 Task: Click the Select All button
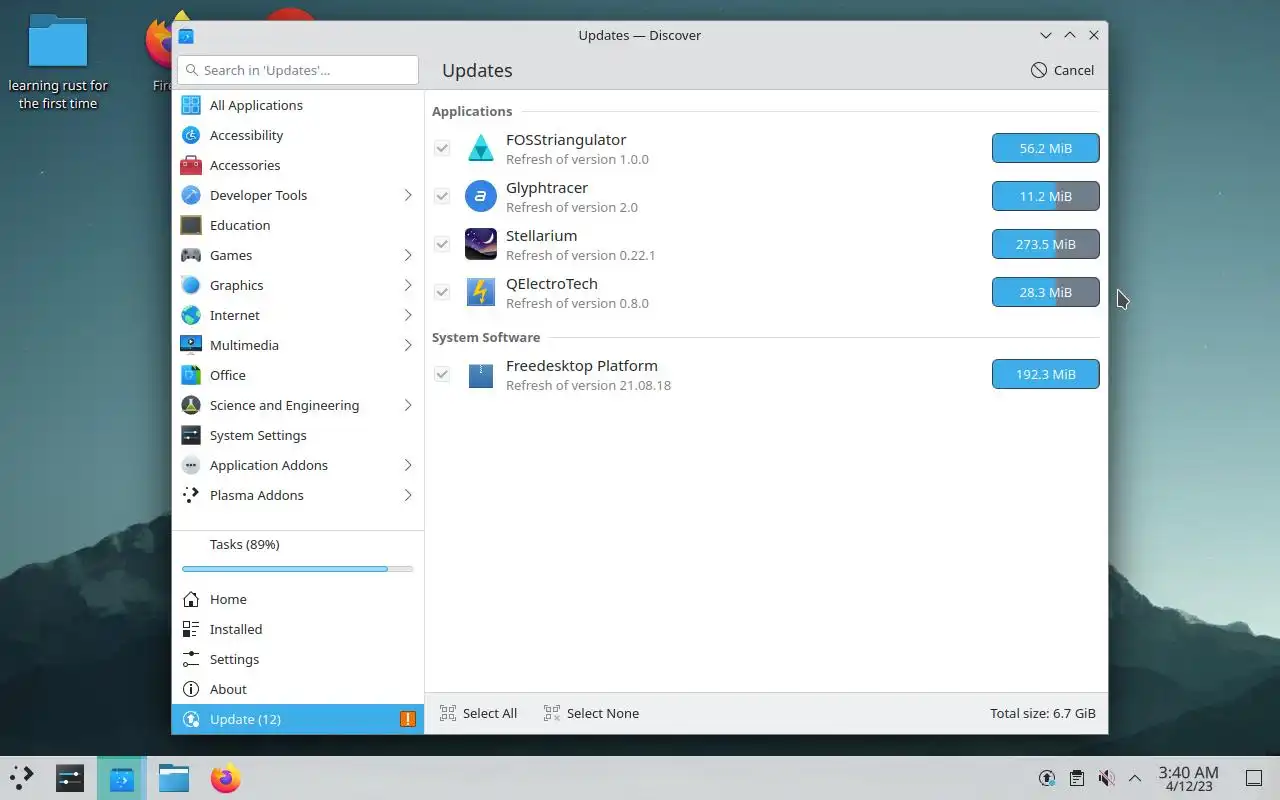click(x=478, y=713)
